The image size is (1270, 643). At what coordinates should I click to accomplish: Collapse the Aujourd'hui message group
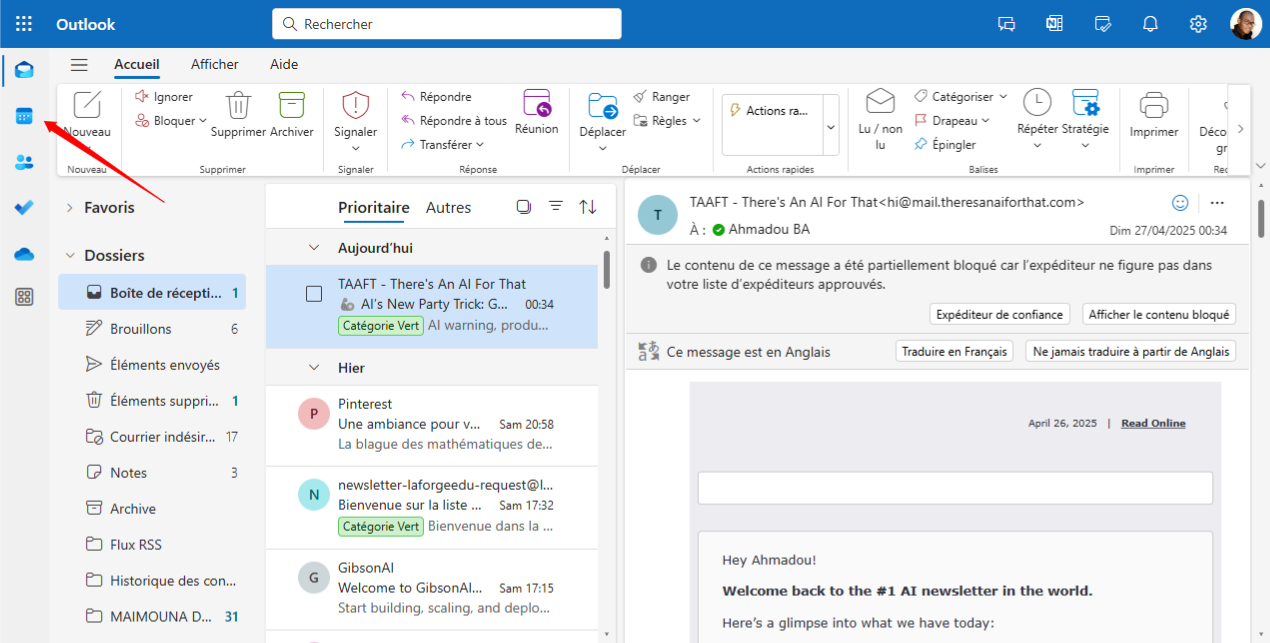coord(314,247)
